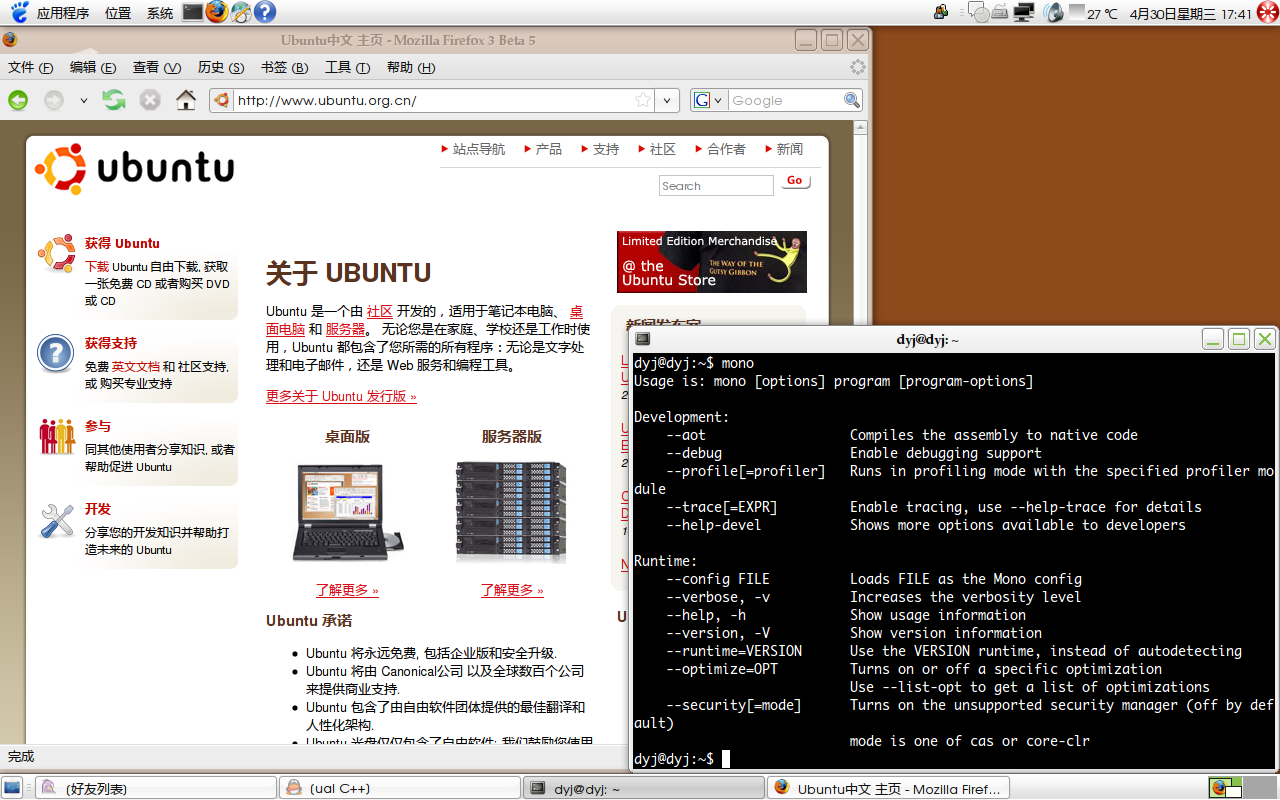Click the 27 ℃ weather applet
Viewport: 1280px width, 800px height.
tap(1093, 13)
